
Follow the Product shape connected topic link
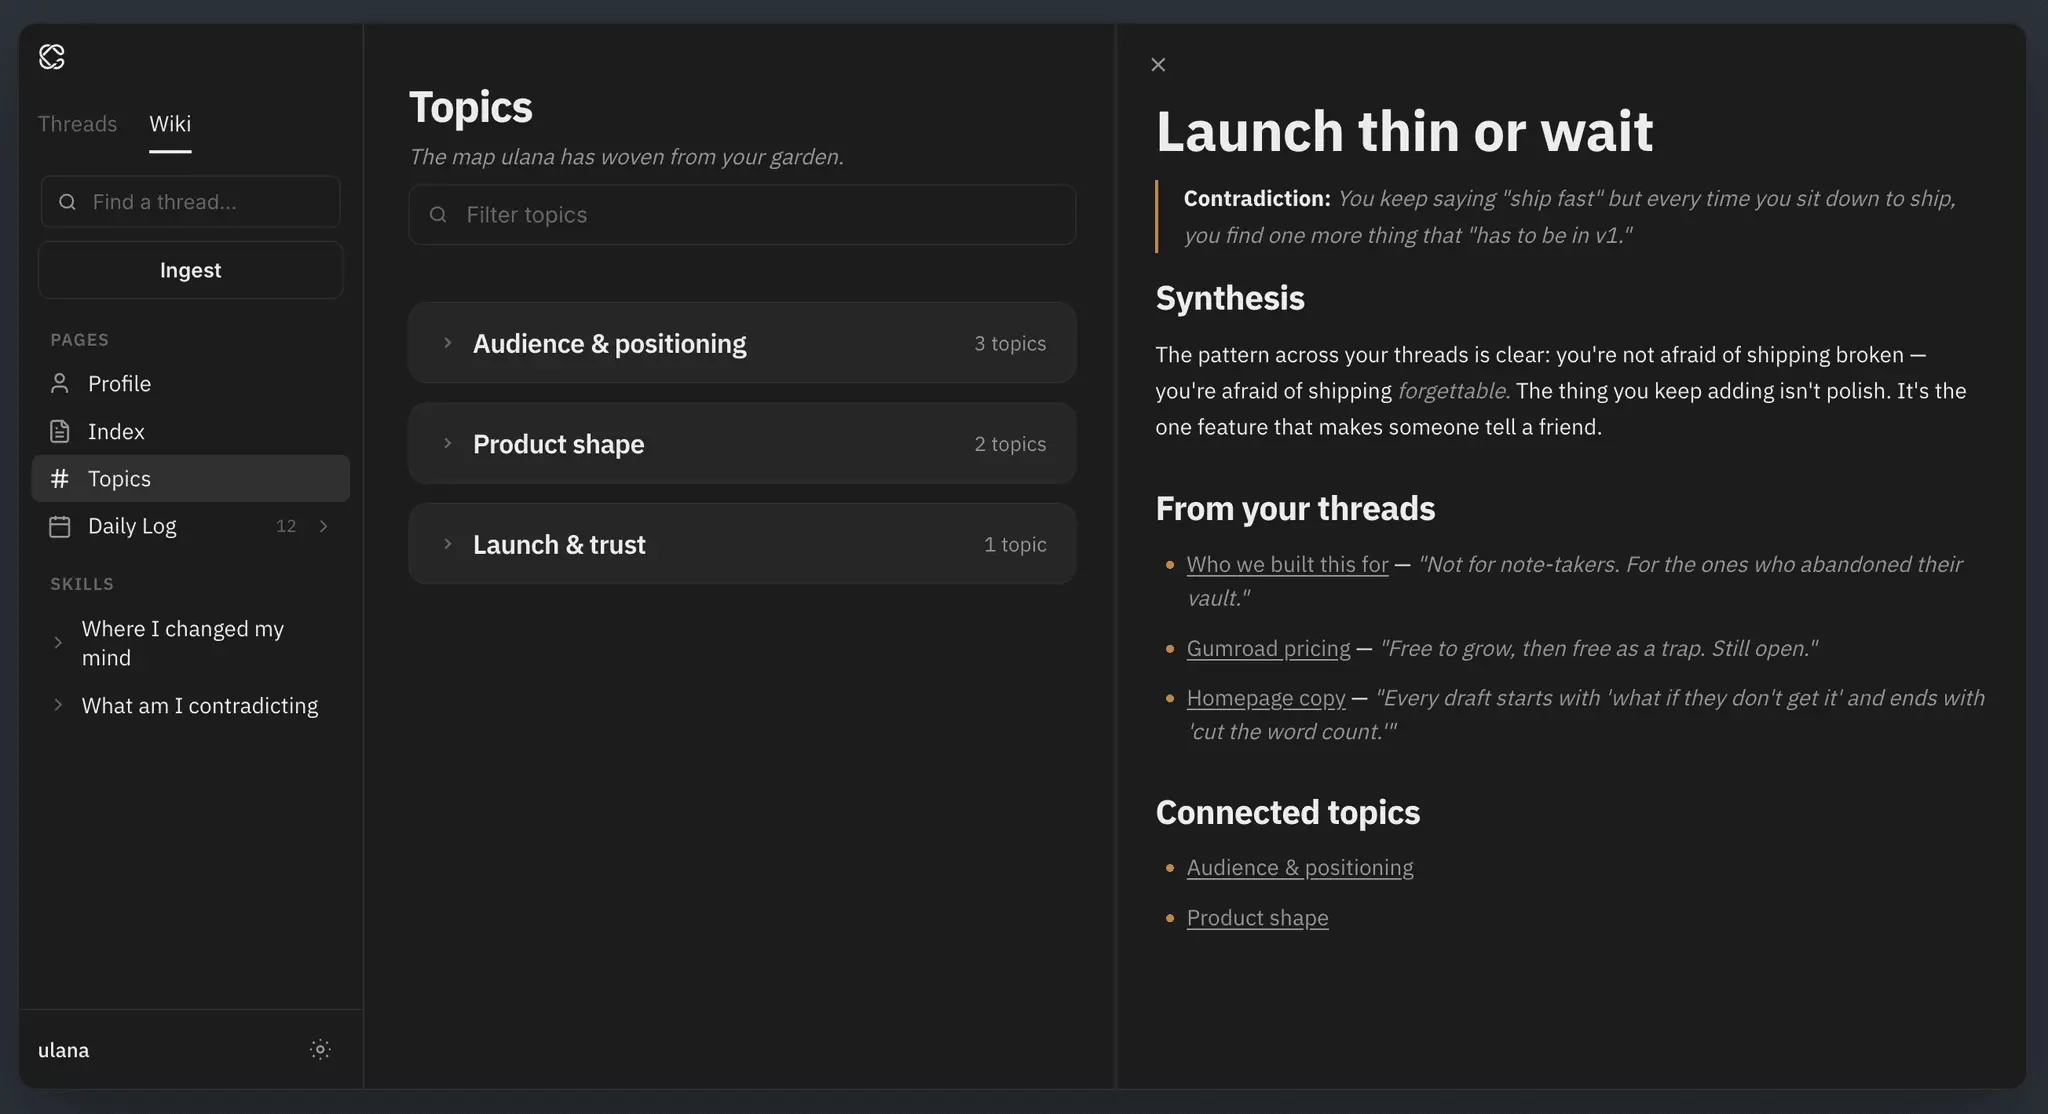pyautogui.click(x=1257, y=918)
